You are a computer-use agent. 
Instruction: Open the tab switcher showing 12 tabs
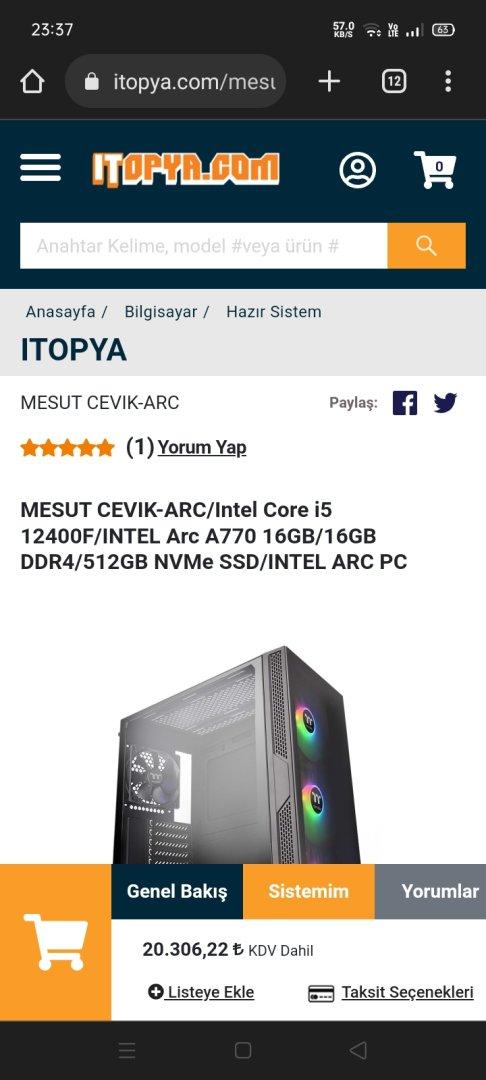394,82
